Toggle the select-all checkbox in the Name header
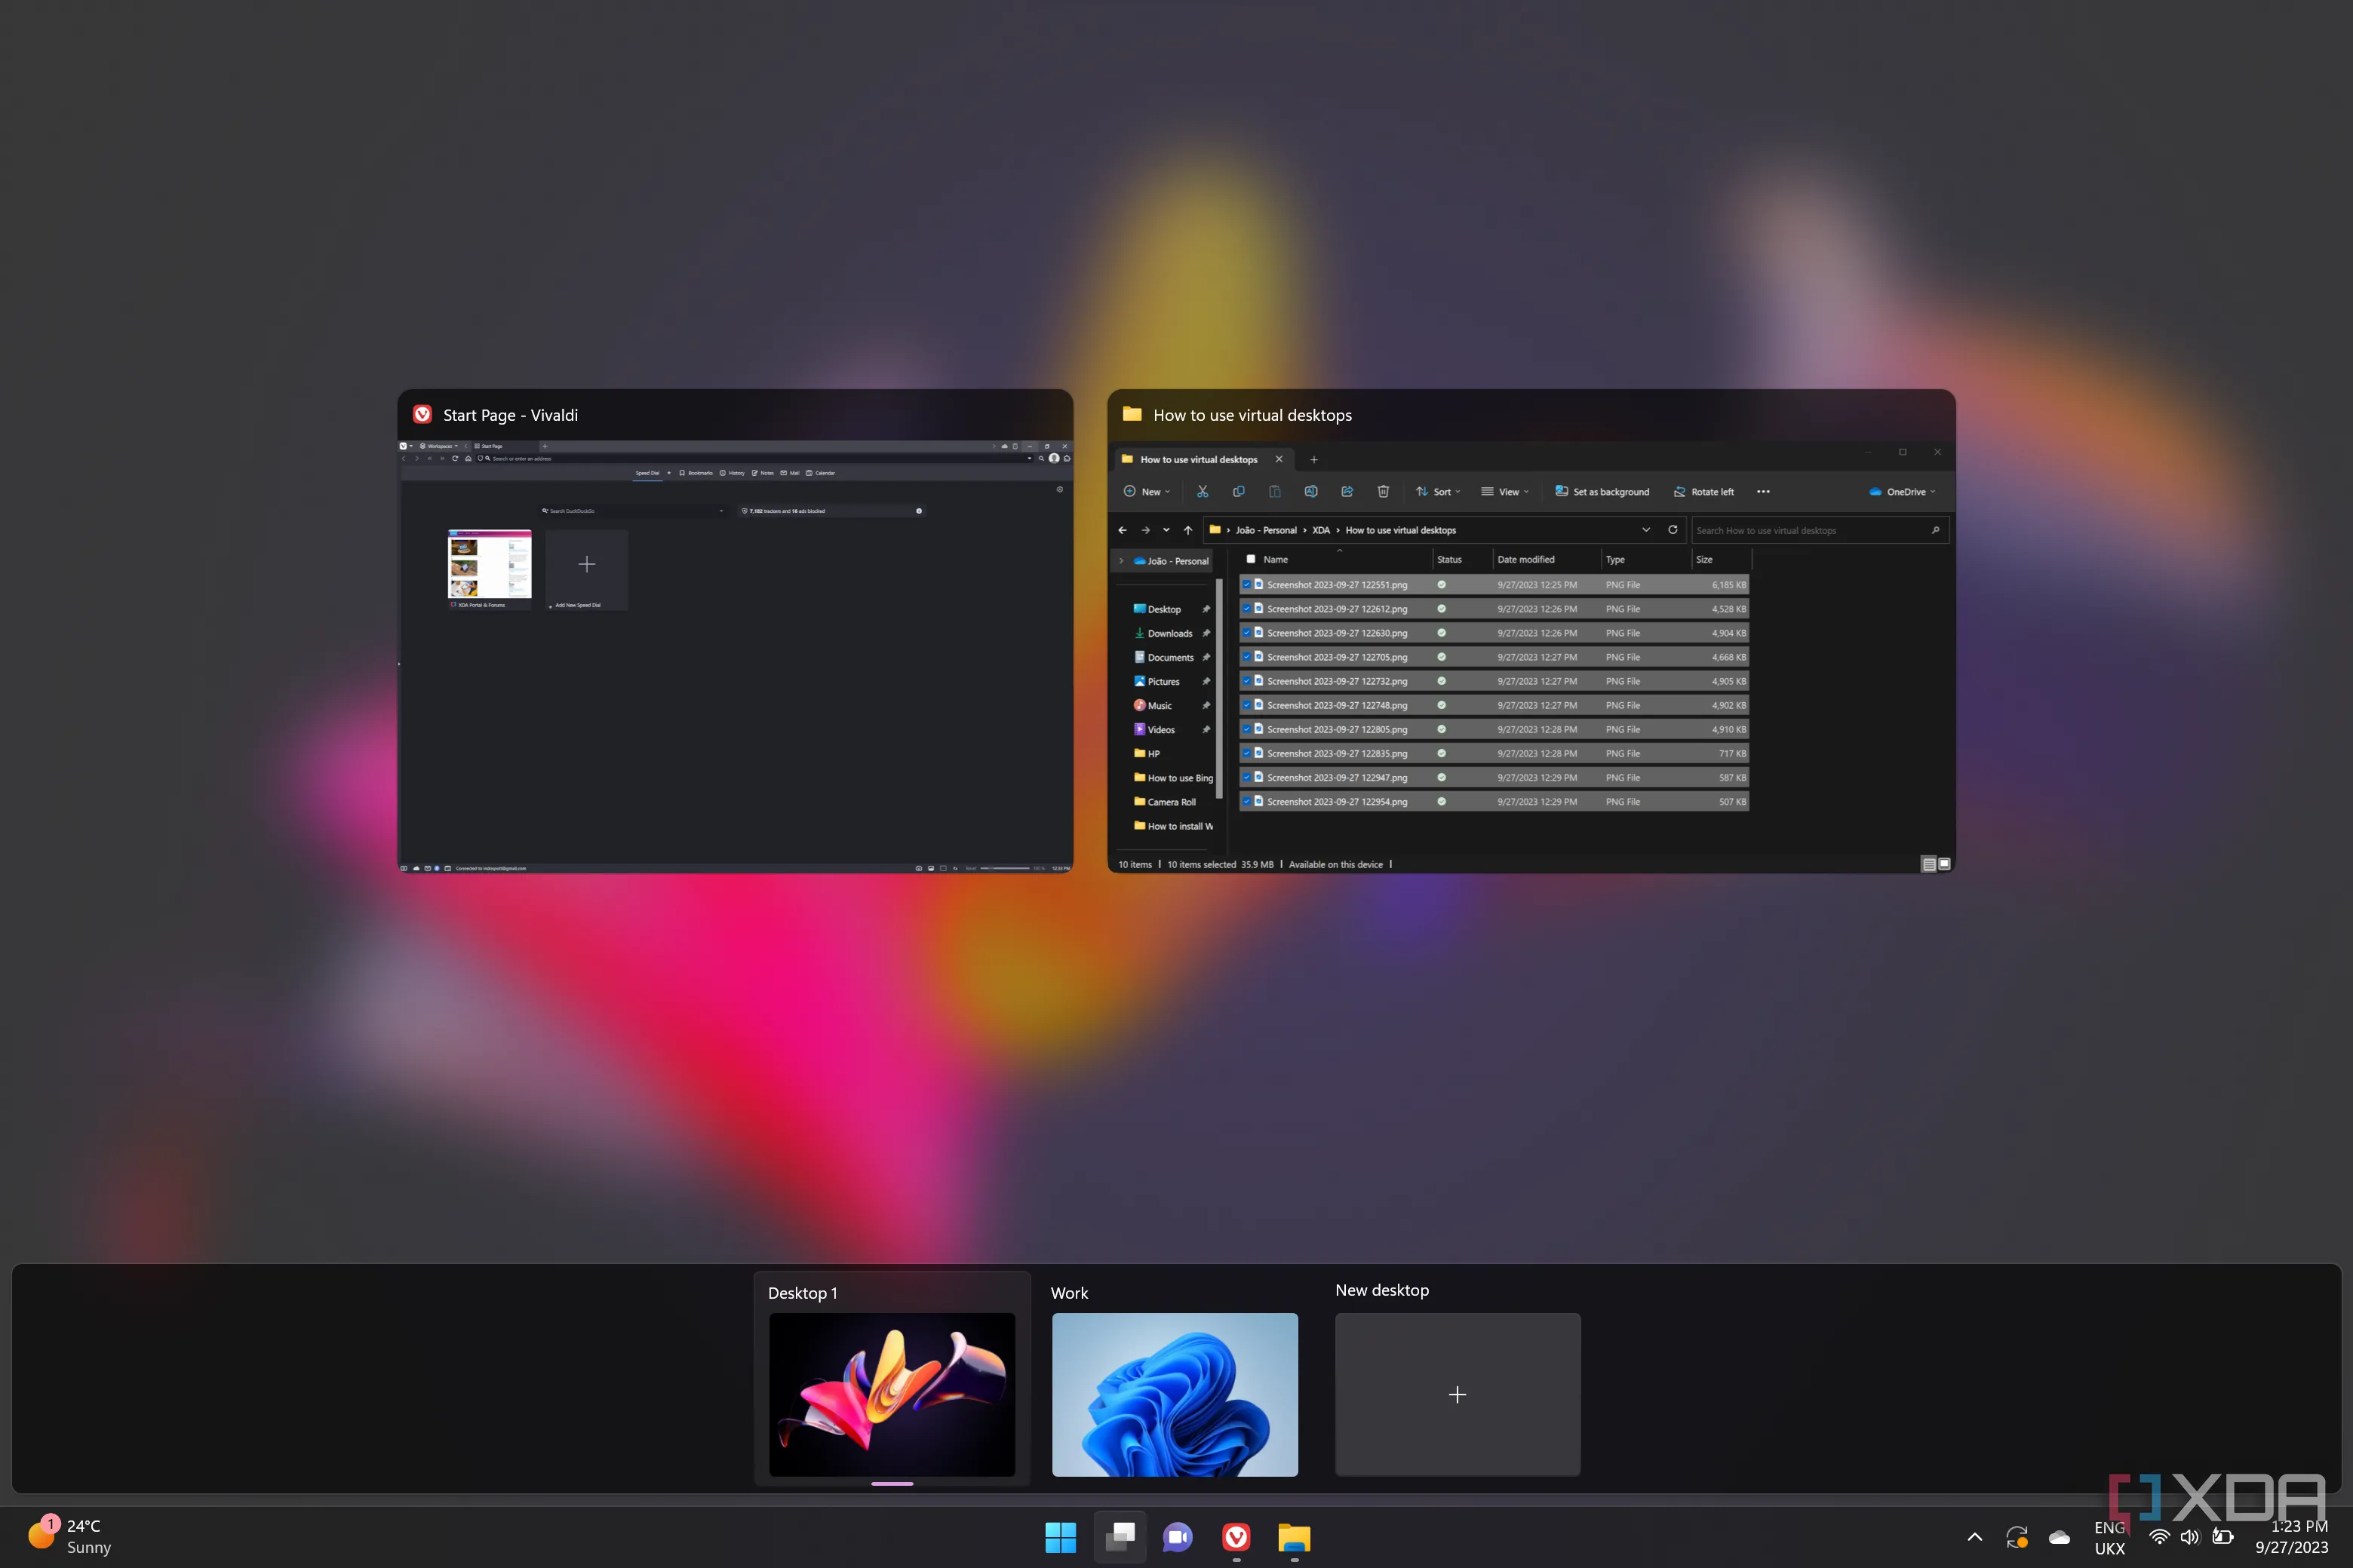The image size is (2353, 1568). [x=1250, y=559]
